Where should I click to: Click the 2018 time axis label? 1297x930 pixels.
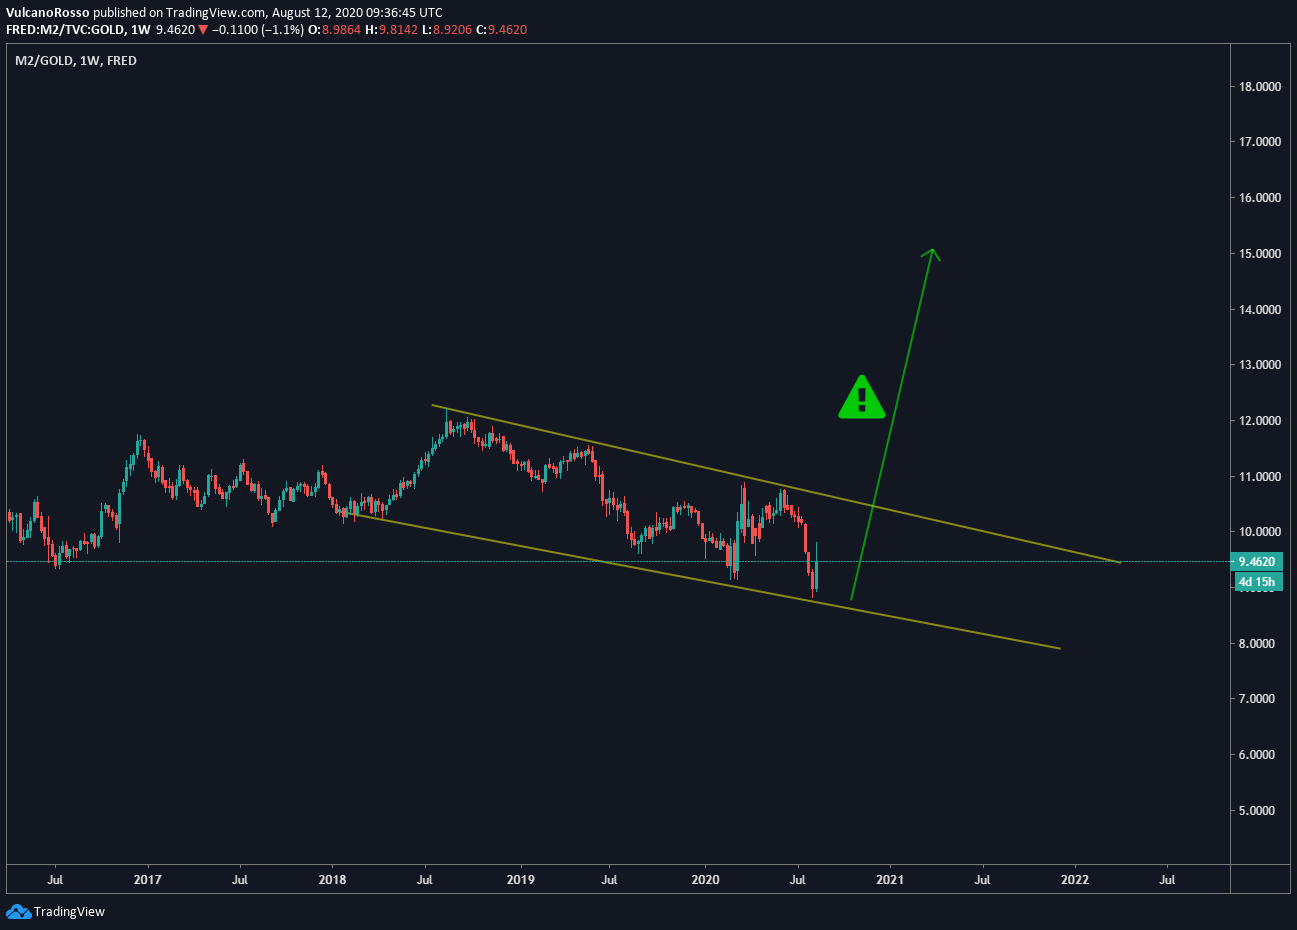click(x=332, y=880)
